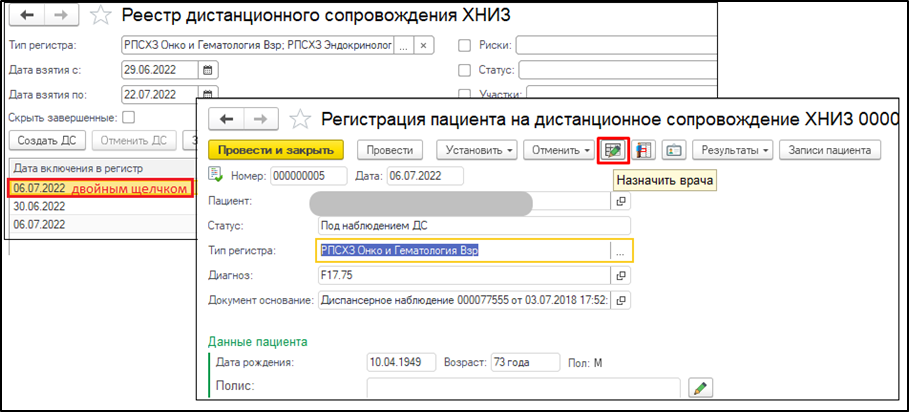Click the Провести и закрыть button
Image resolution: width=909 pixels, height=412 pixels.
[x=276, y=150]
